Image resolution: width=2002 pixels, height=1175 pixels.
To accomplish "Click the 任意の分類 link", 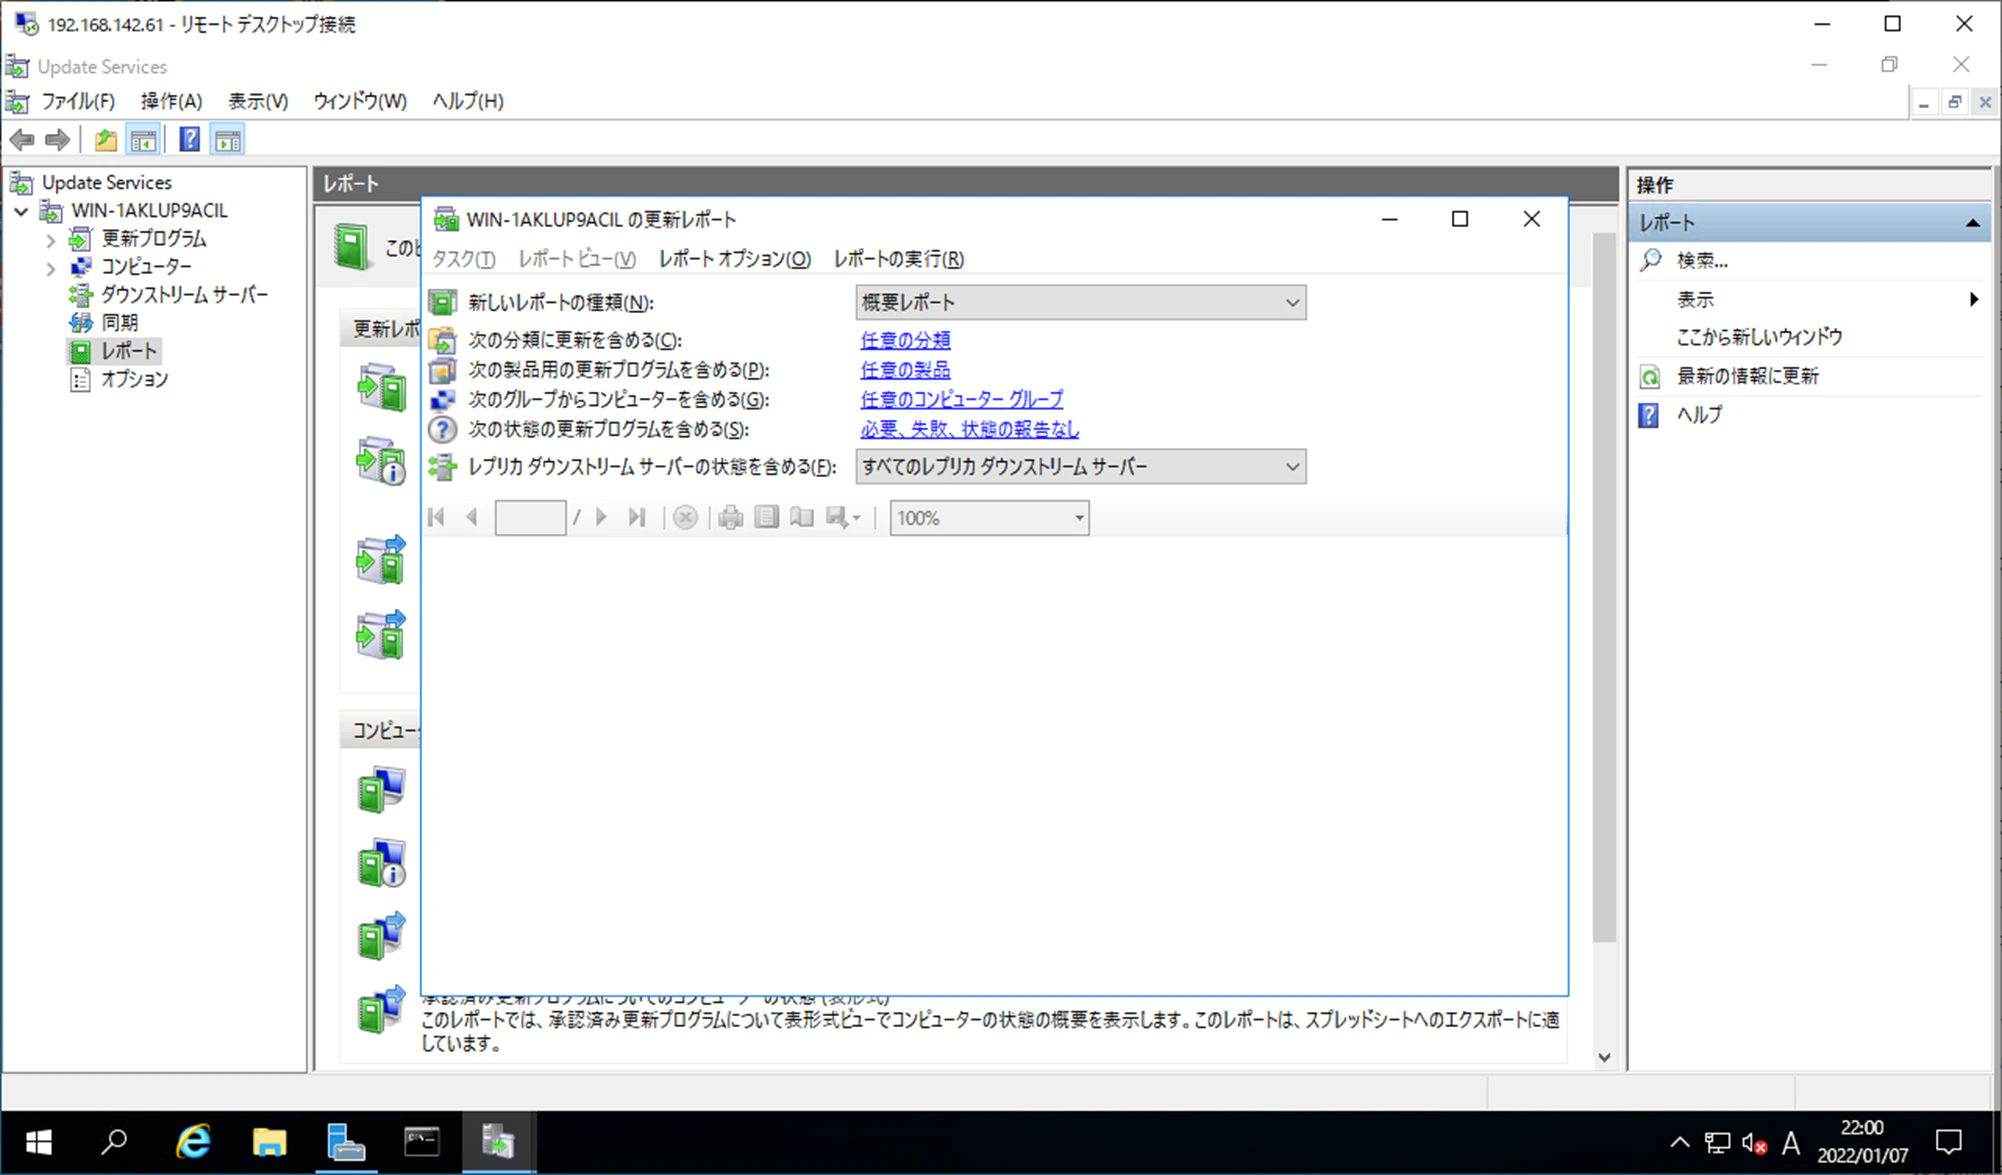I will point(905,340).
